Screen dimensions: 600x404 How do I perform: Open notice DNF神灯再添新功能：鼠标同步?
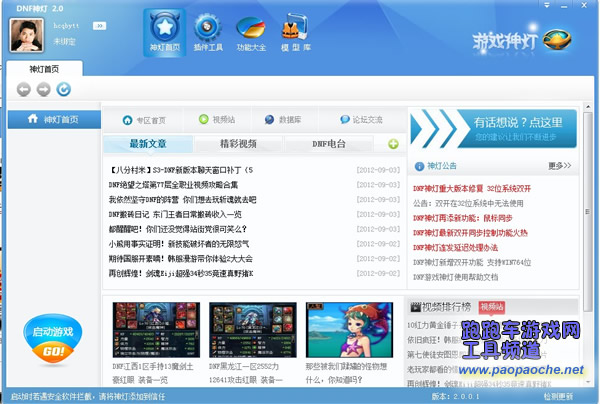pos(463,218)
